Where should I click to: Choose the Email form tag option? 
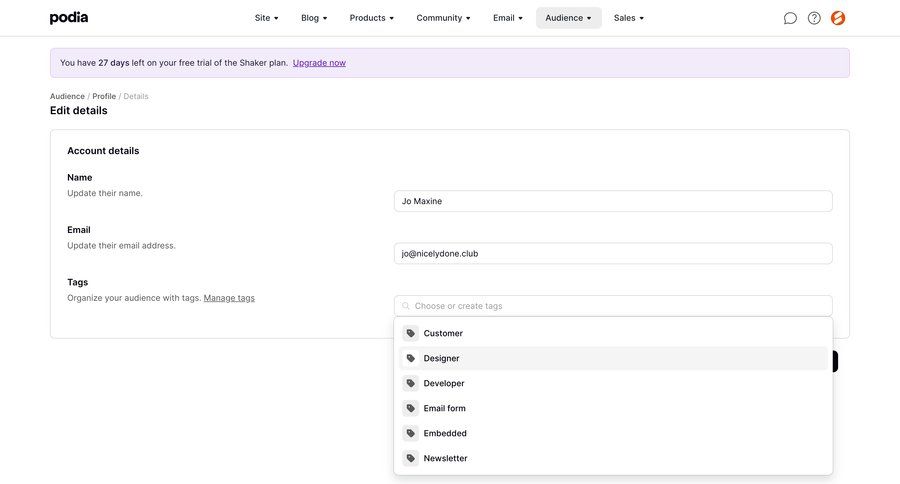point(613,408)
